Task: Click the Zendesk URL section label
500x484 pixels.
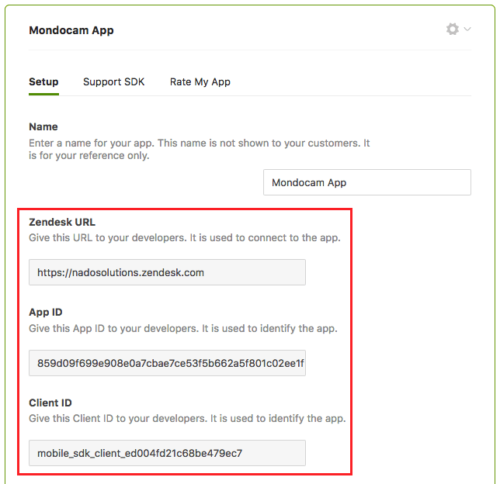Action: pyautogui.click(x=62, y=222)
